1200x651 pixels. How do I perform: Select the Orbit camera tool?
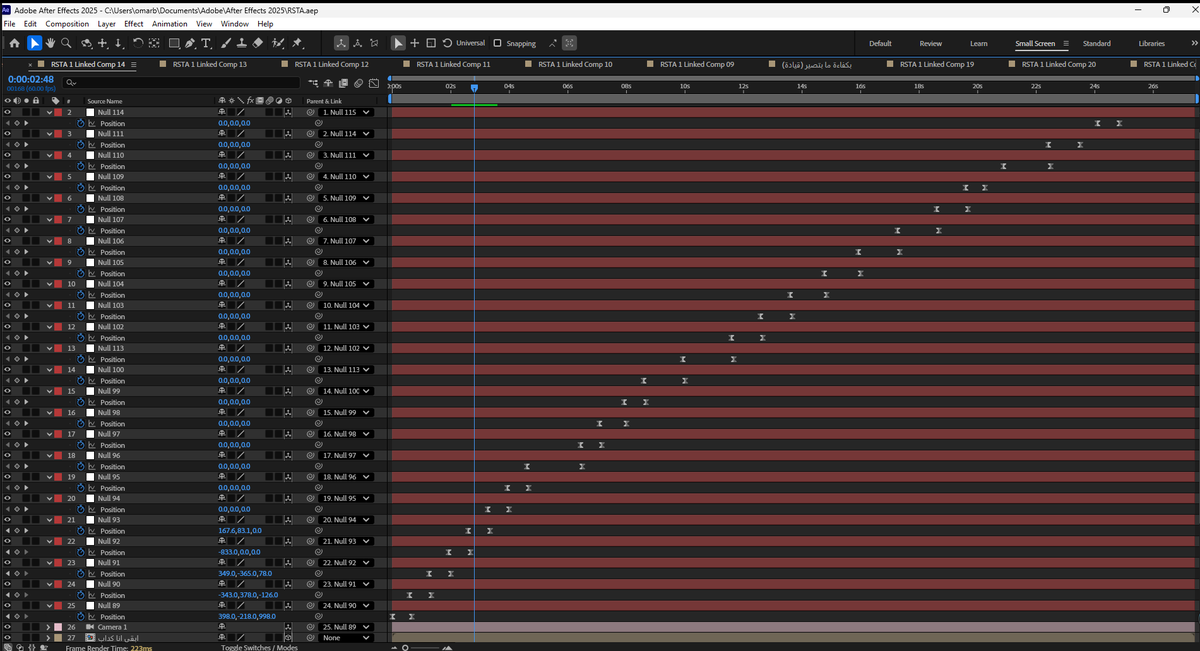click(87, 43)
